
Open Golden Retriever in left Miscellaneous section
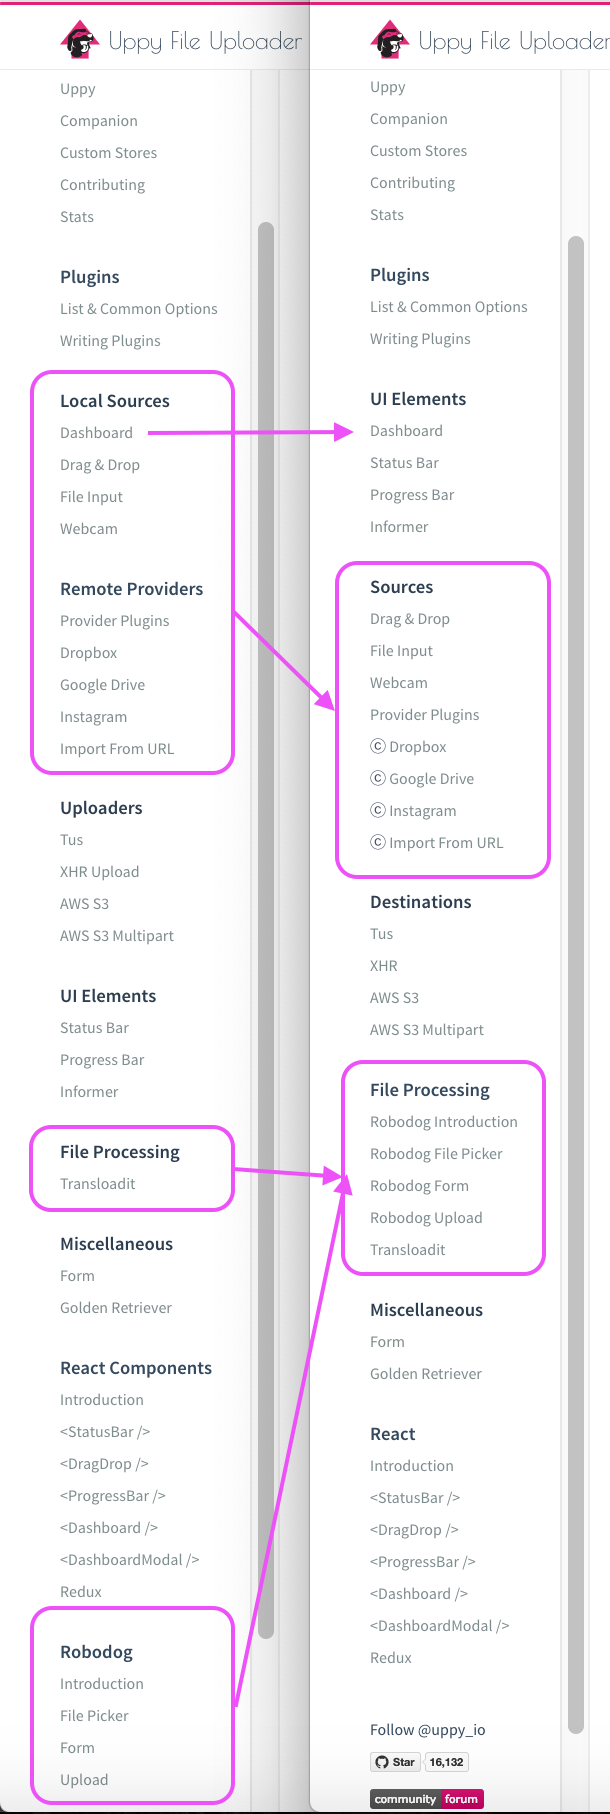point(116,1308)
